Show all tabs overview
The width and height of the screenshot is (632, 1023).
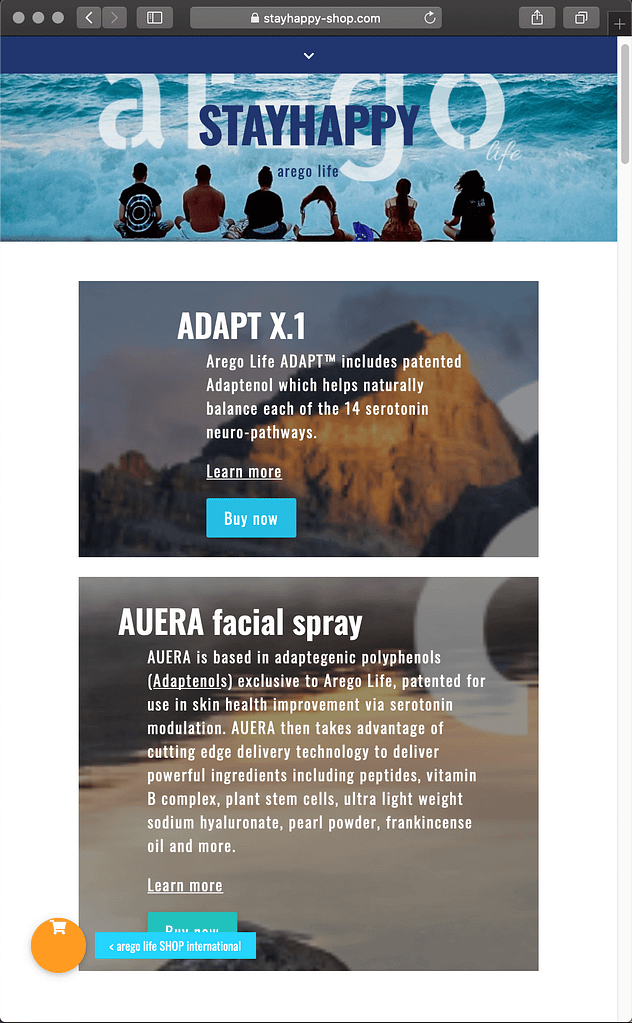581,18
